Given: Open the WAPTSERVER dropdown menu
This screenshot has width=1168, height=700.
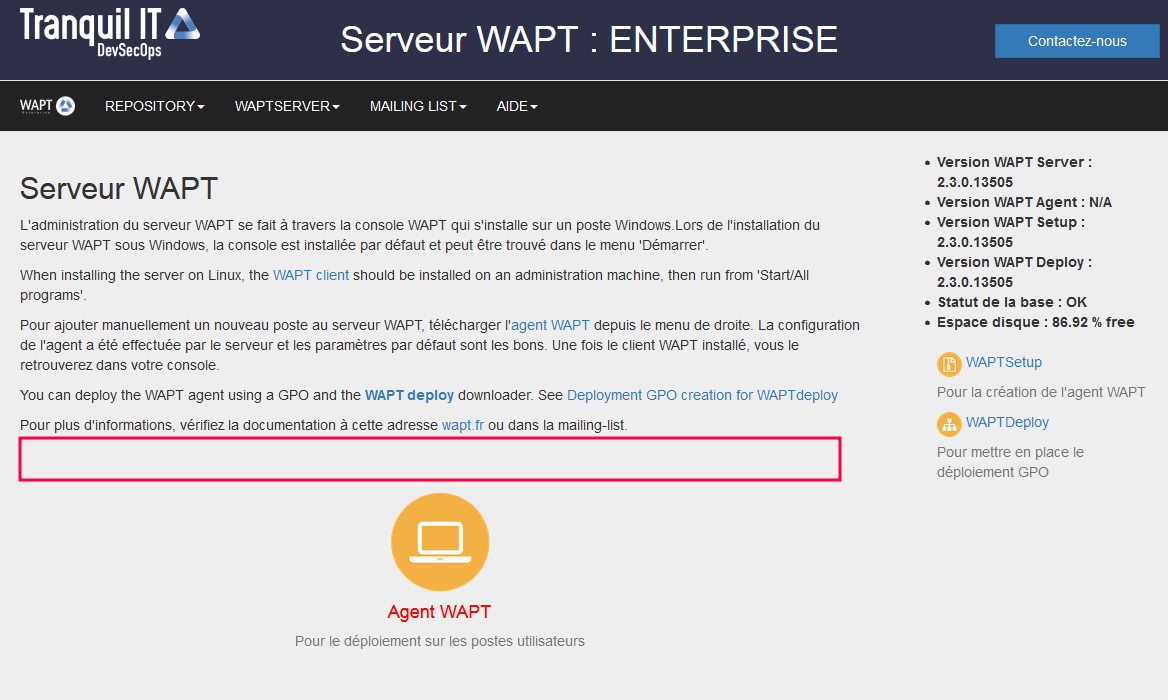Looking at the screenshot, I should [287, 106].
